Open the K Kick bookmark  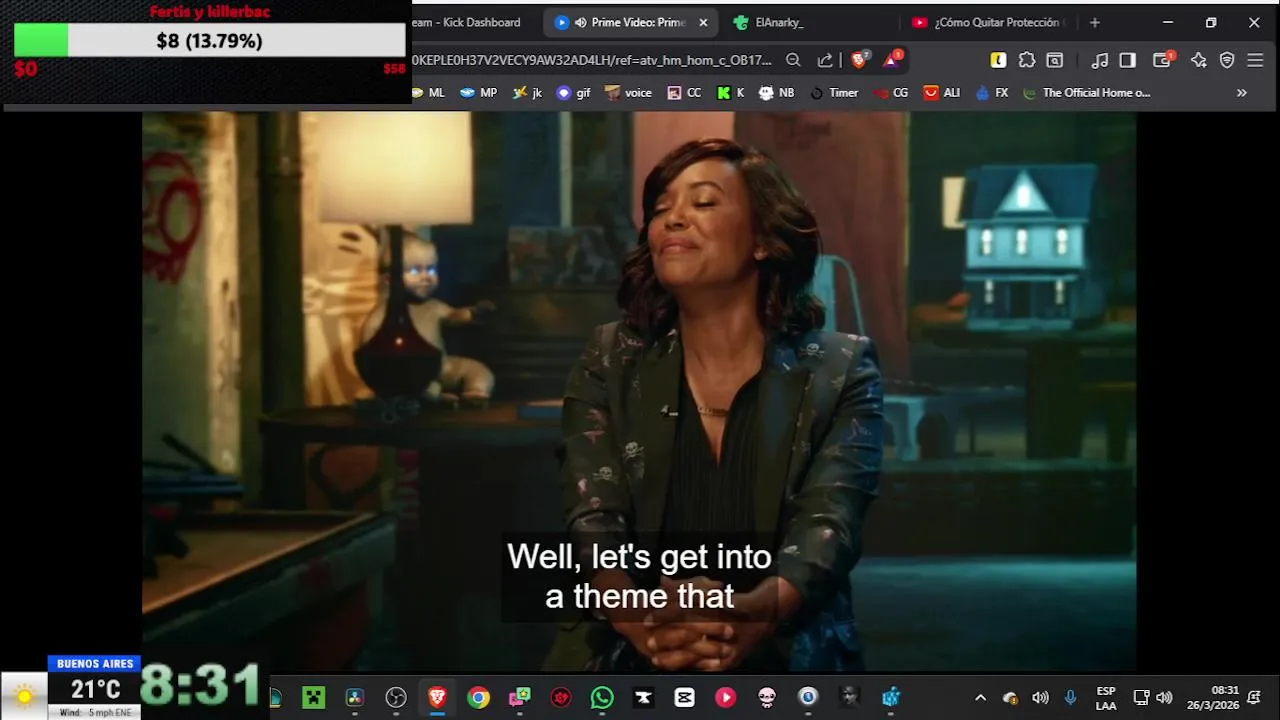731,93
